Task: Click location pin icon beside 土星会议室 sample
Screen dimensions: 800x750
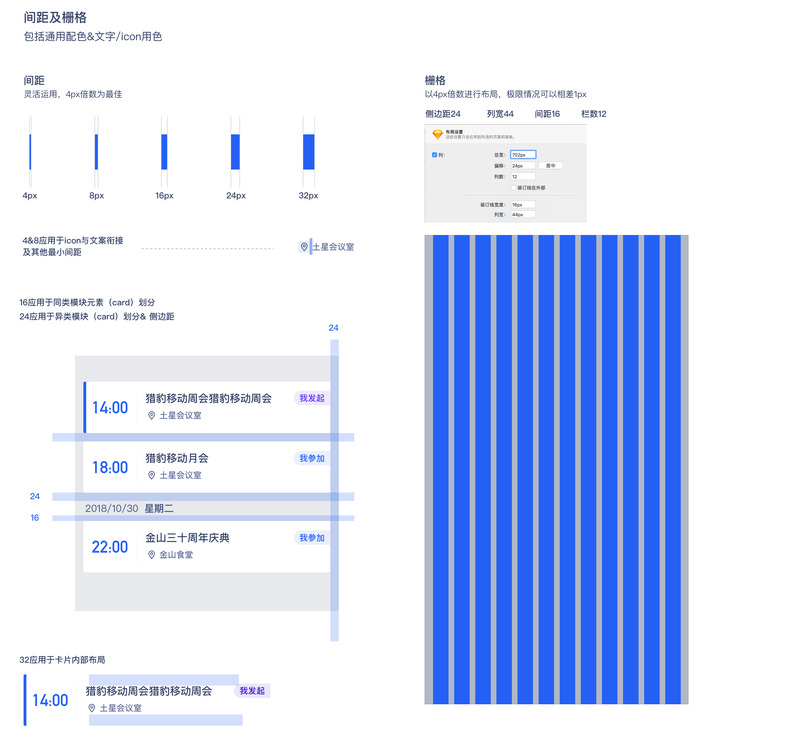Action: pos(304,247)
